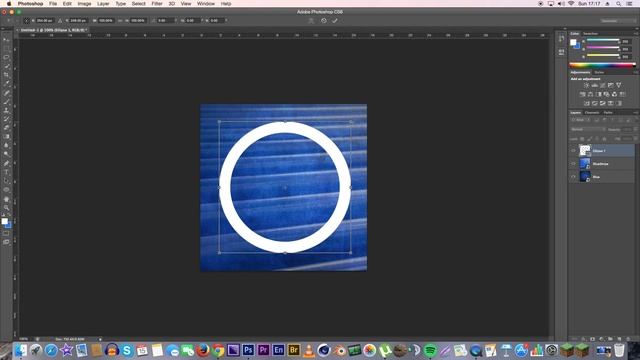Open the Color panel flyout menu

636,33
